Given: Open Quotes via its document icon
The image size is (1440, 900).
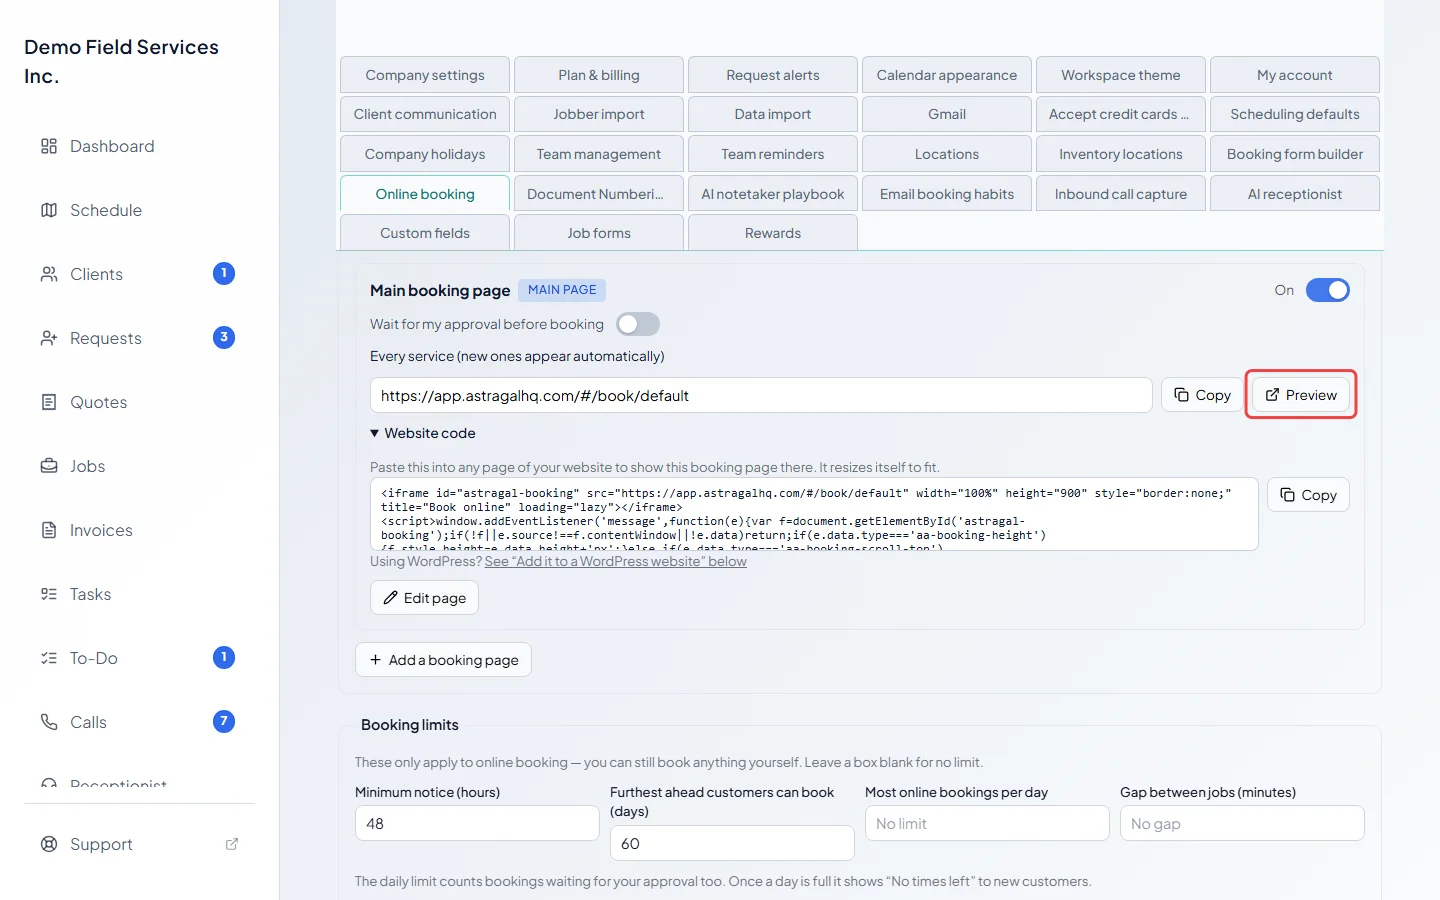Looking at the screenshot, I should click(x=49, y=402).
